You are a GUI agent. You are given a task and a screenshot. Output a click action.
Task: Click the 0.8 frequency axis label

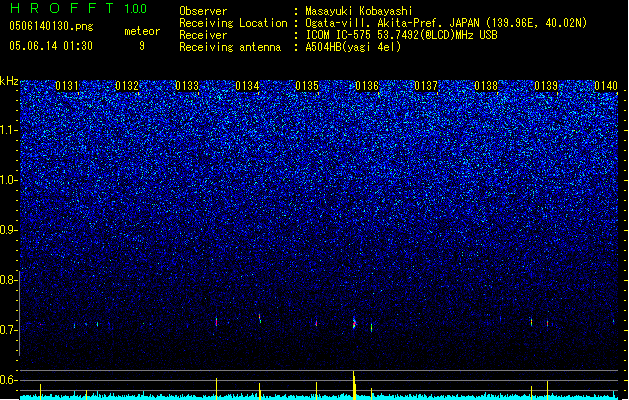(x=8, y=280)
